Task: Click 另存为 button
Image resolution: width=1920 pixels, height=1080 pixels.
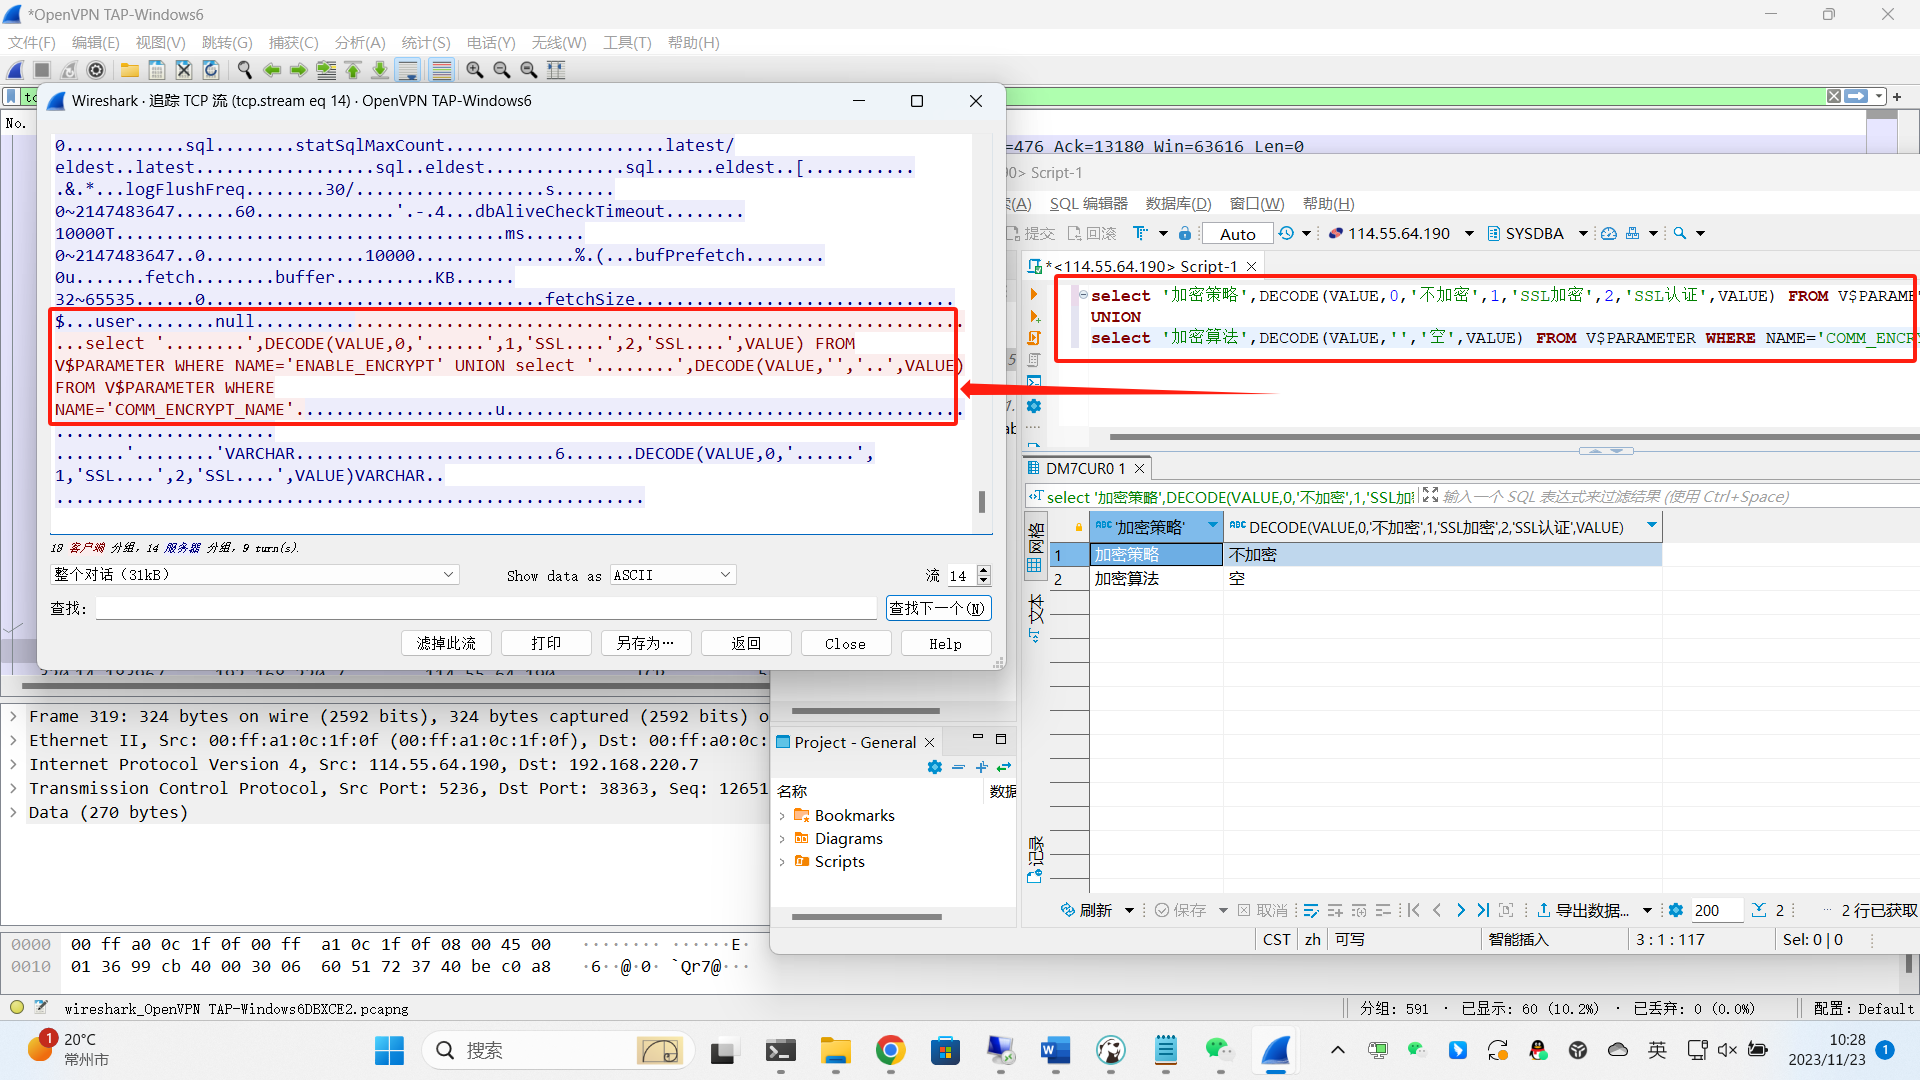Action: pos(646,643)
